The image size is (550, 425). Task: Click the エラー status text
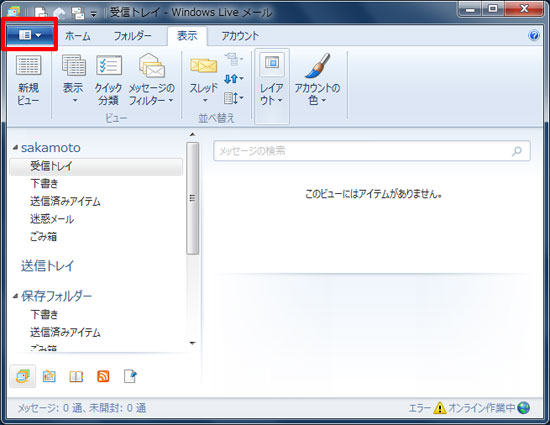point(420,408)
